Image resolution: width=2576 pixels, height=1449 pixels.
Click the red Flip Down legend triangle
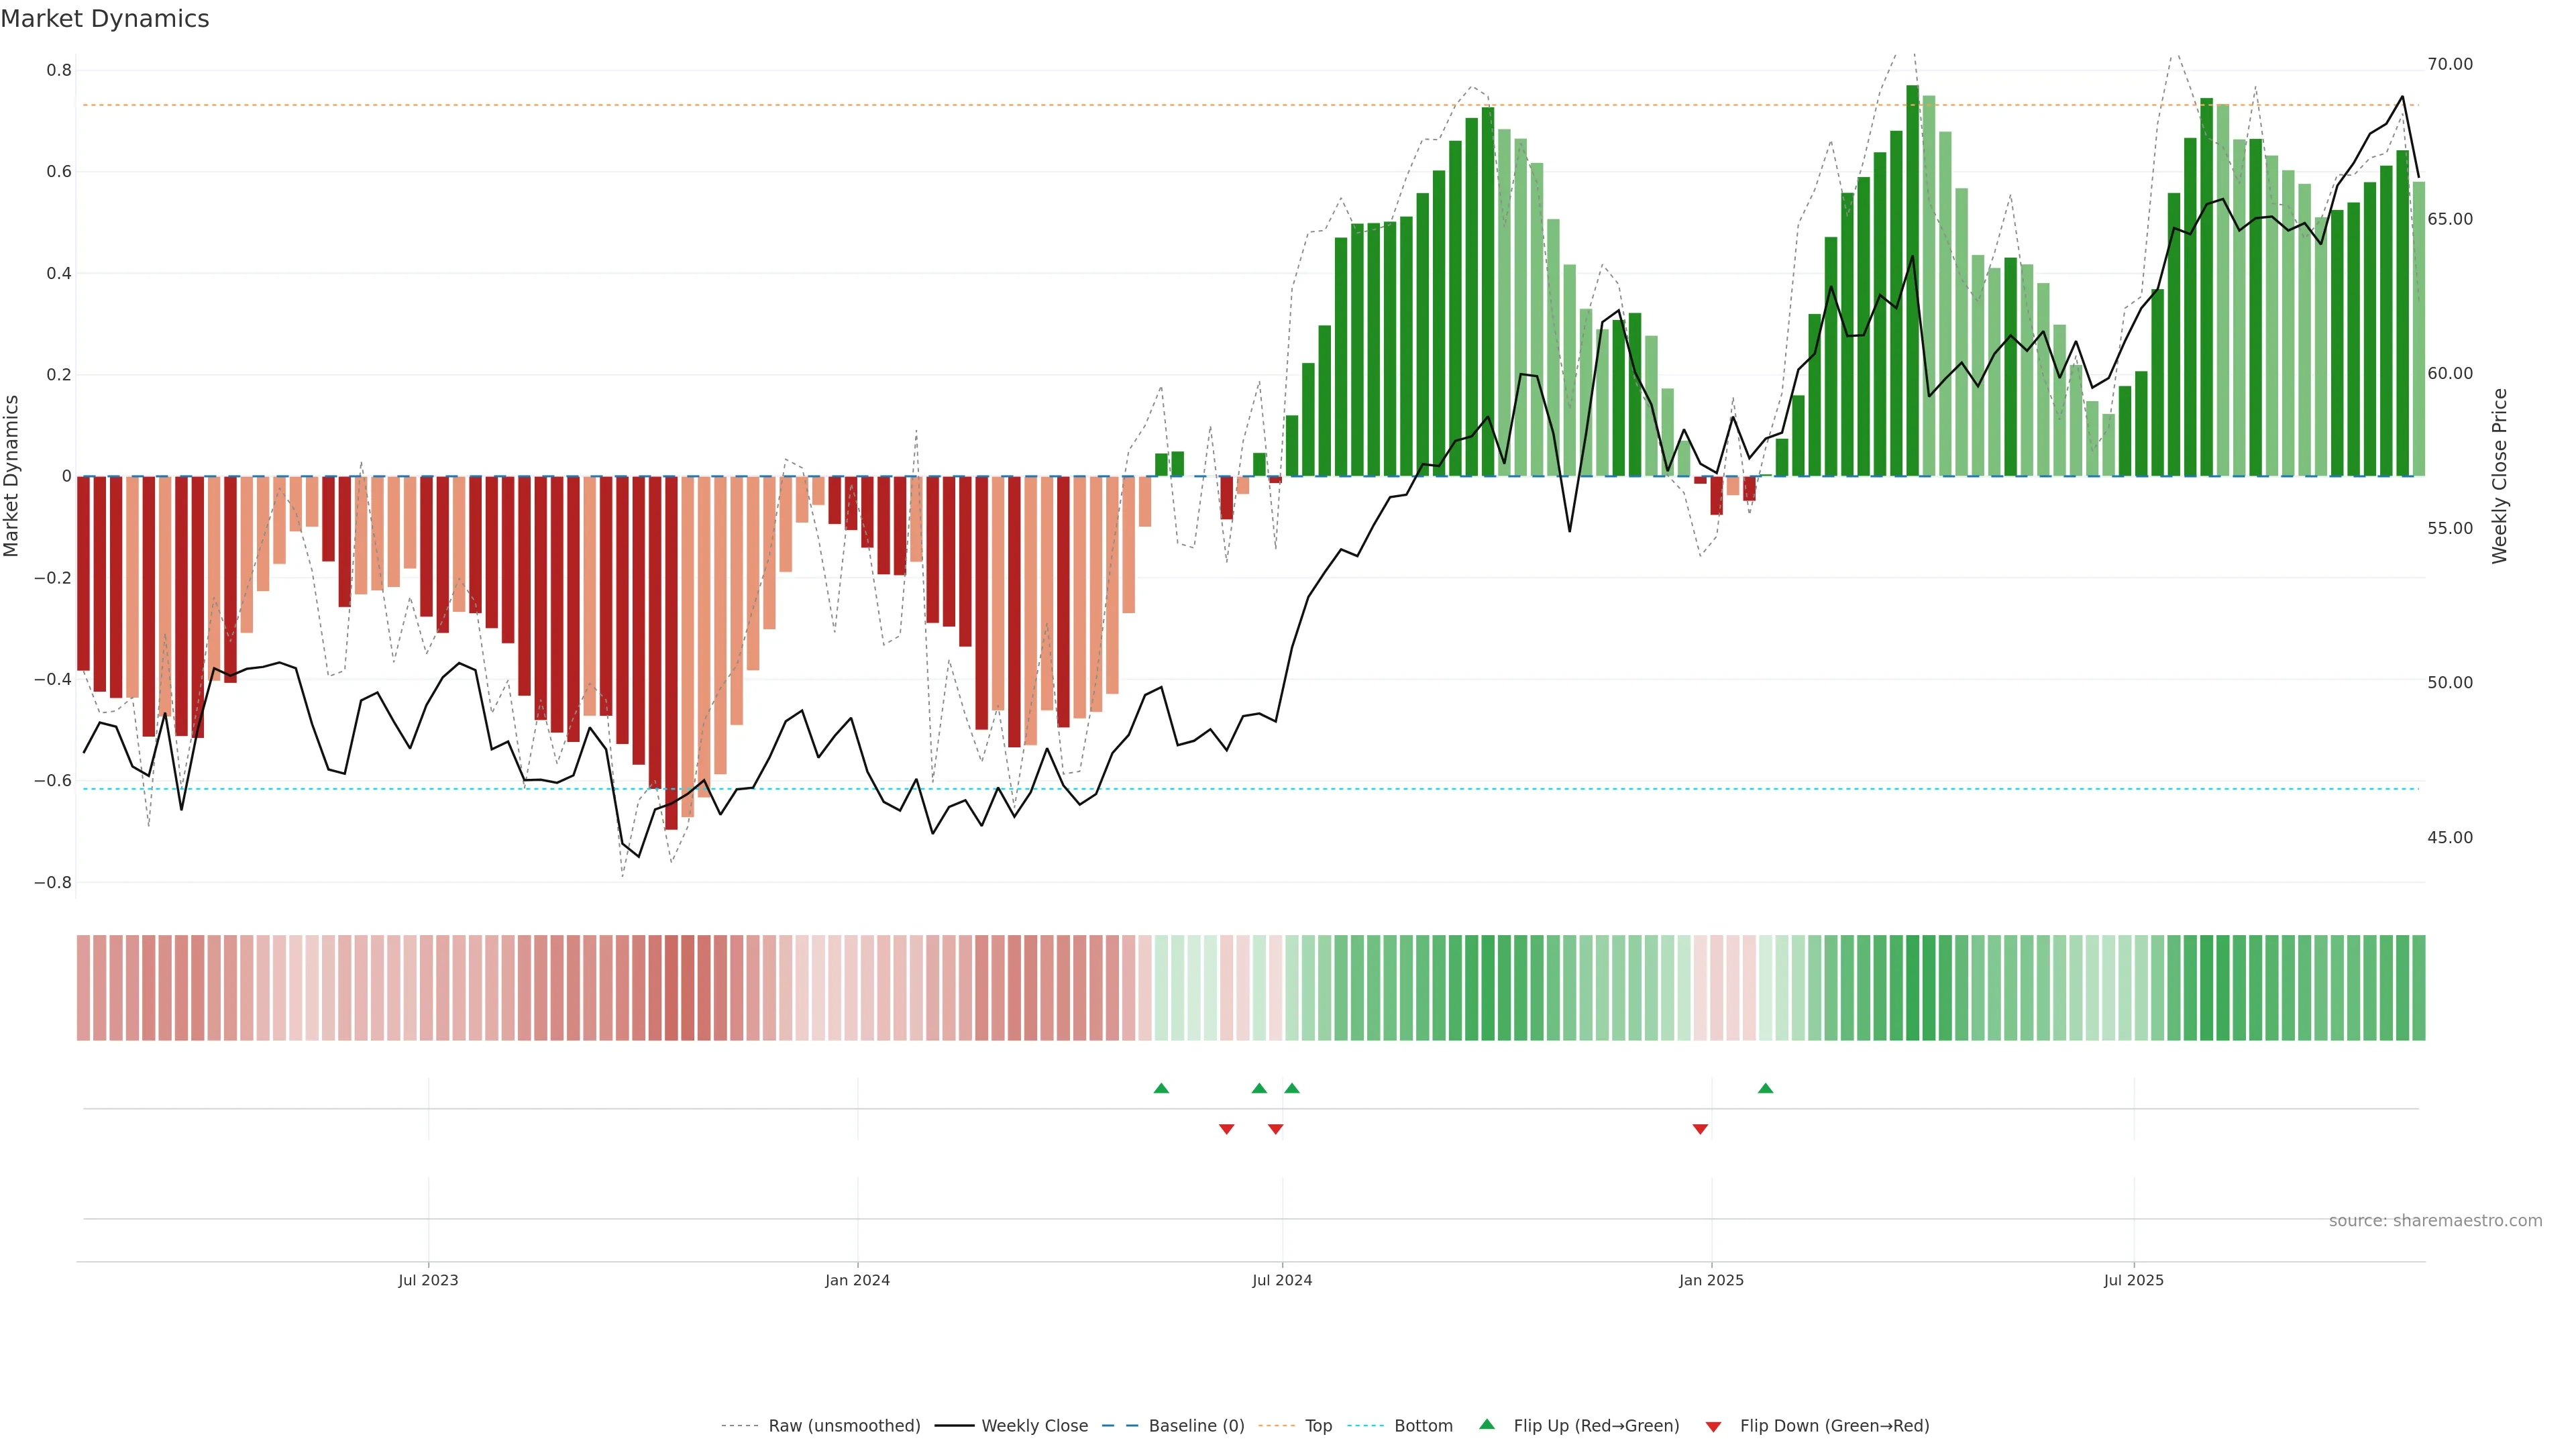(1713, 1426)
